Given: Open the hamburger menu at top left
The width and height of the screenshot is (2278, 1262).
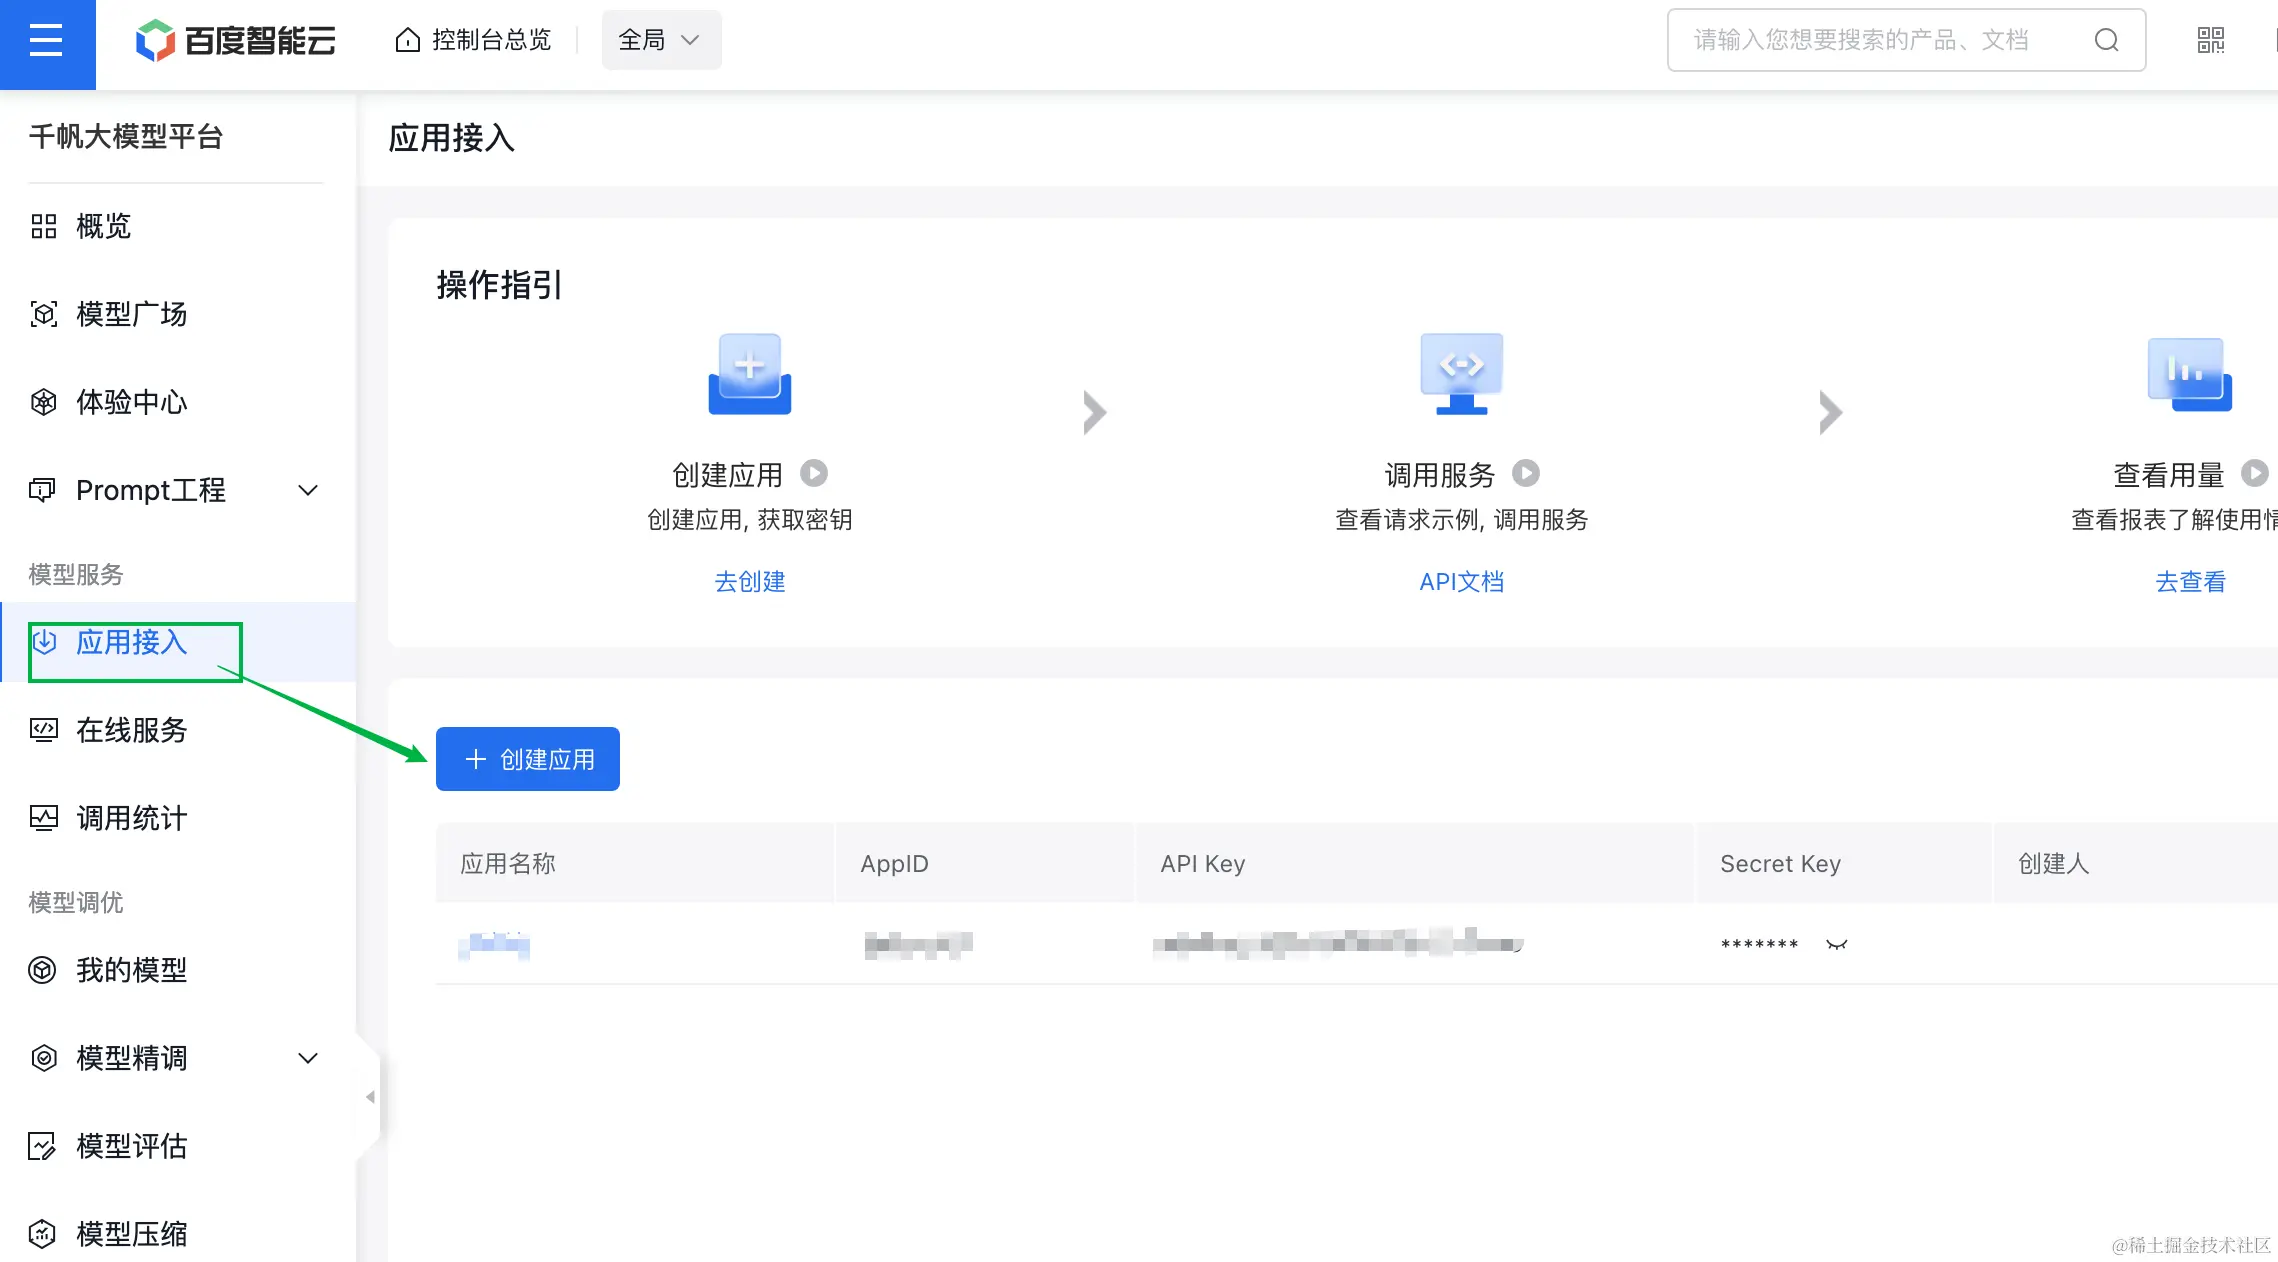Looking at the screenshot, I should coord(46,41).
